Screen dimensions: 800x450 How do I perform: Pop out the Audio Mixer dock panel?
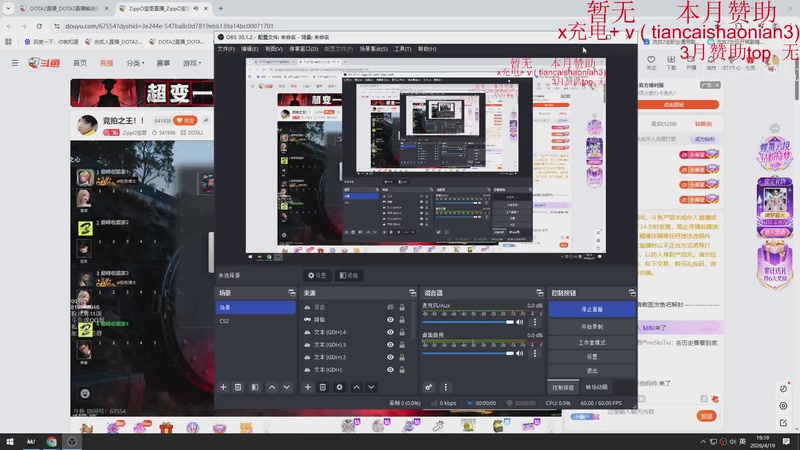pos(539,293)
